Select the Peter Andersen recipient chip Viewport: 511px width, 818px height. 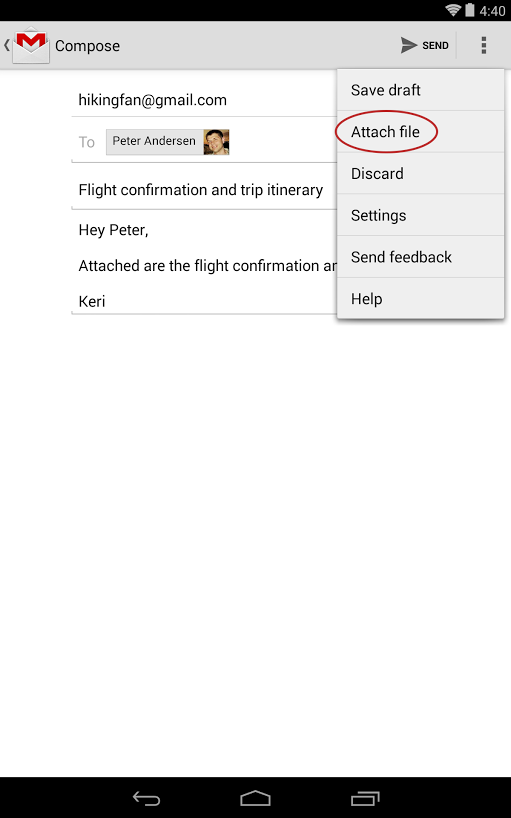[x=167, y=142]
